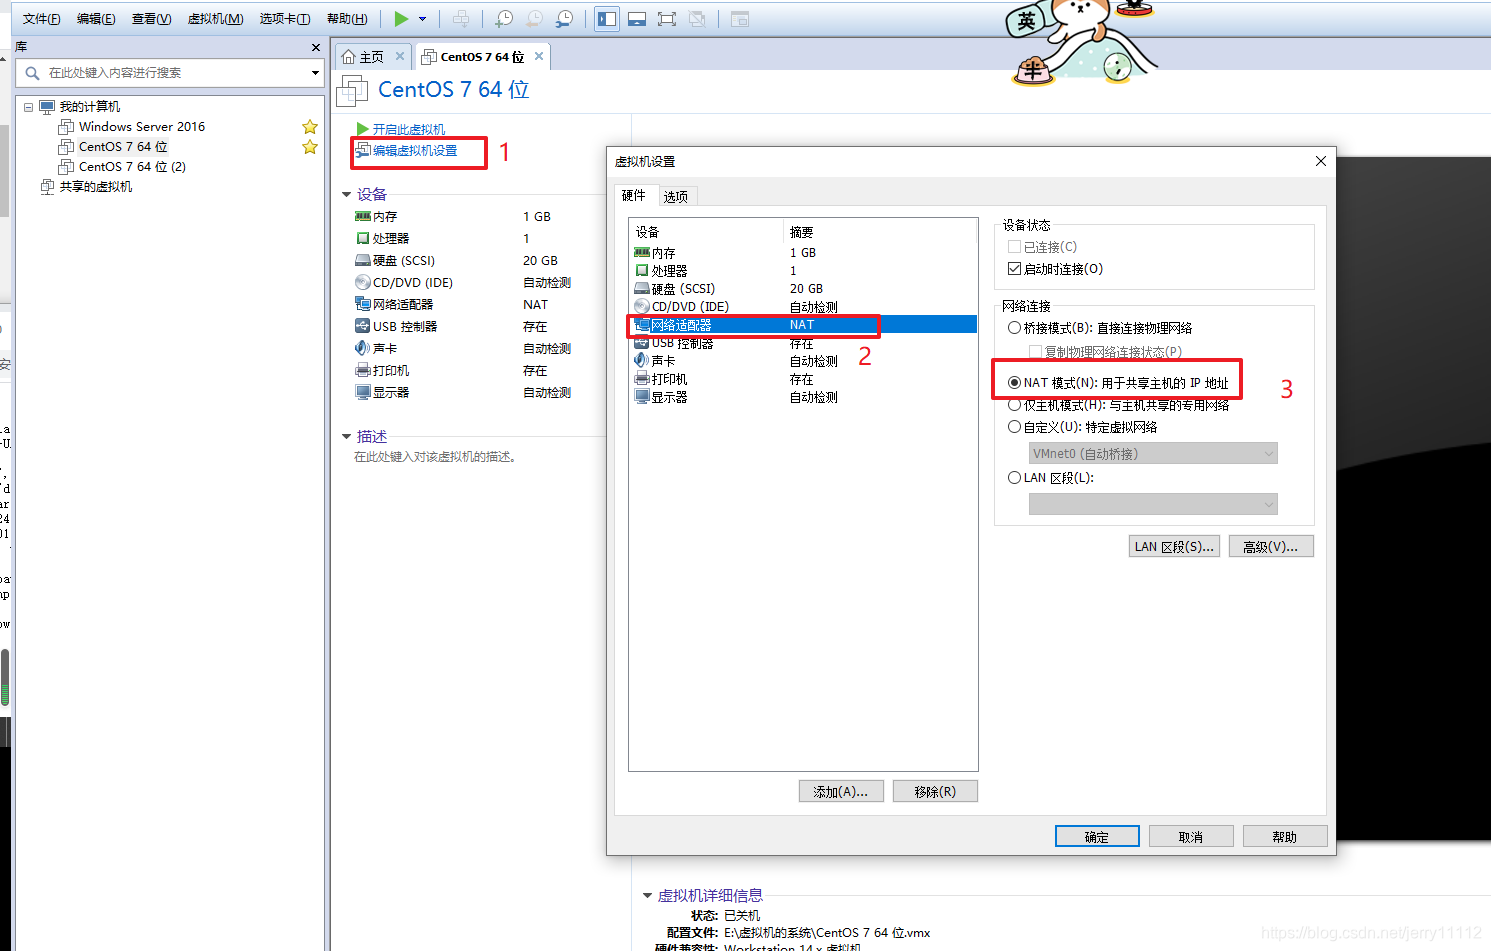This screenshot has height=951, width=1491.
Task: Toggle favorite star for Windows Server 2016
Action: tap(310, 127)
